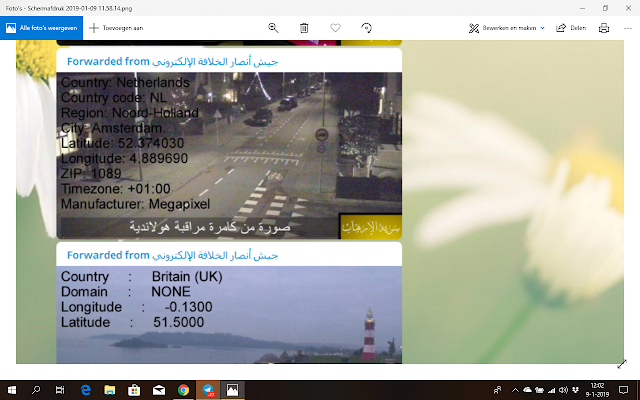Click the '51.5000' latitude value
640x400 pixels.
[x=178, y=322]
